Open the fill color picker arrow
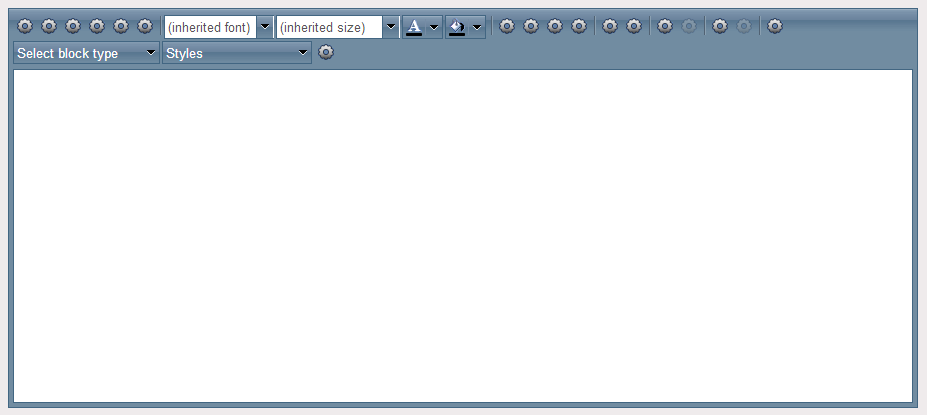The width and height of the screenshot is (927, 415). (x=477, y=27)
